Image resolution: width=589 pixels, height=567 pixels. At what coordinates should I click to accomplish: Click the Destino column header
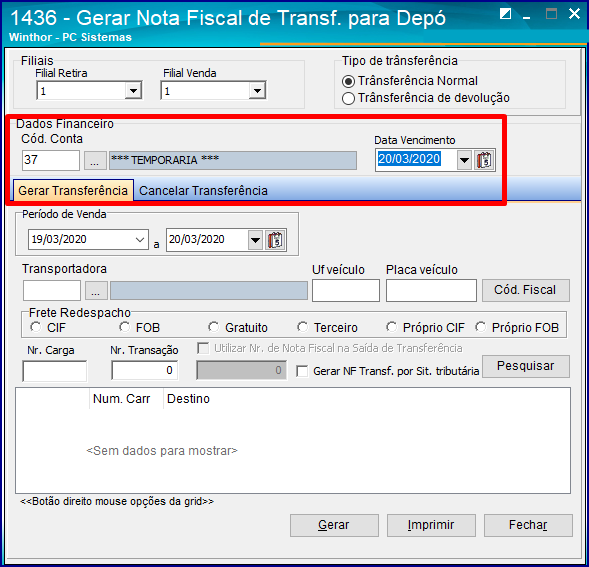click(188, 399)
